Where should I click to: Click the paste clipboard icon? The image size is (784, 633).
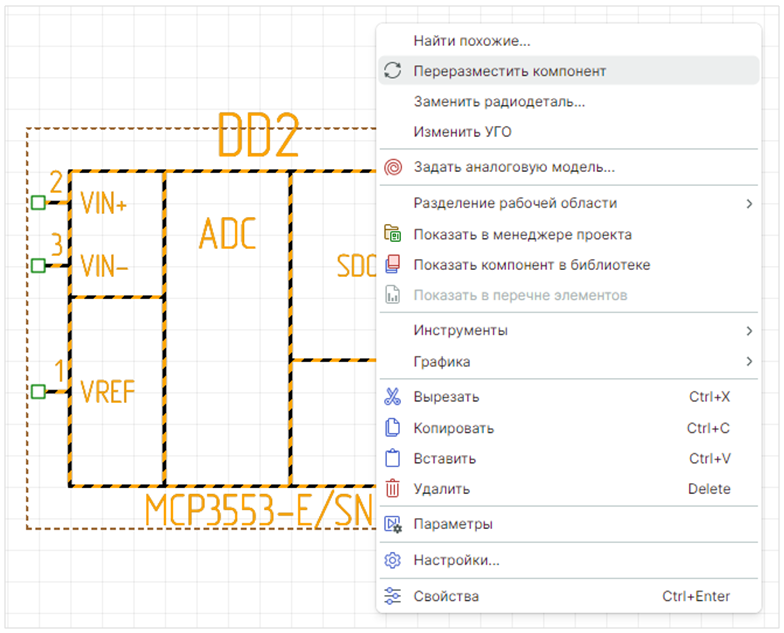click(393, 459)
